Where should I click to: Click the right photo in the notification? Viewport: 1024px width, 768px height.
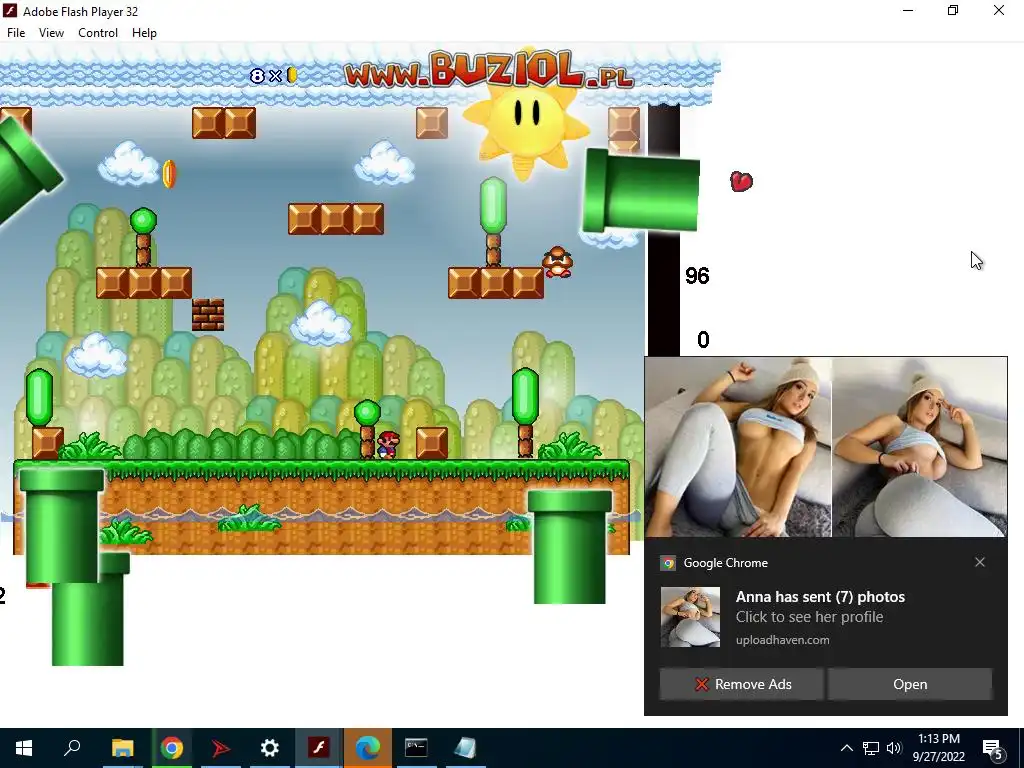[x=920, y=447]
